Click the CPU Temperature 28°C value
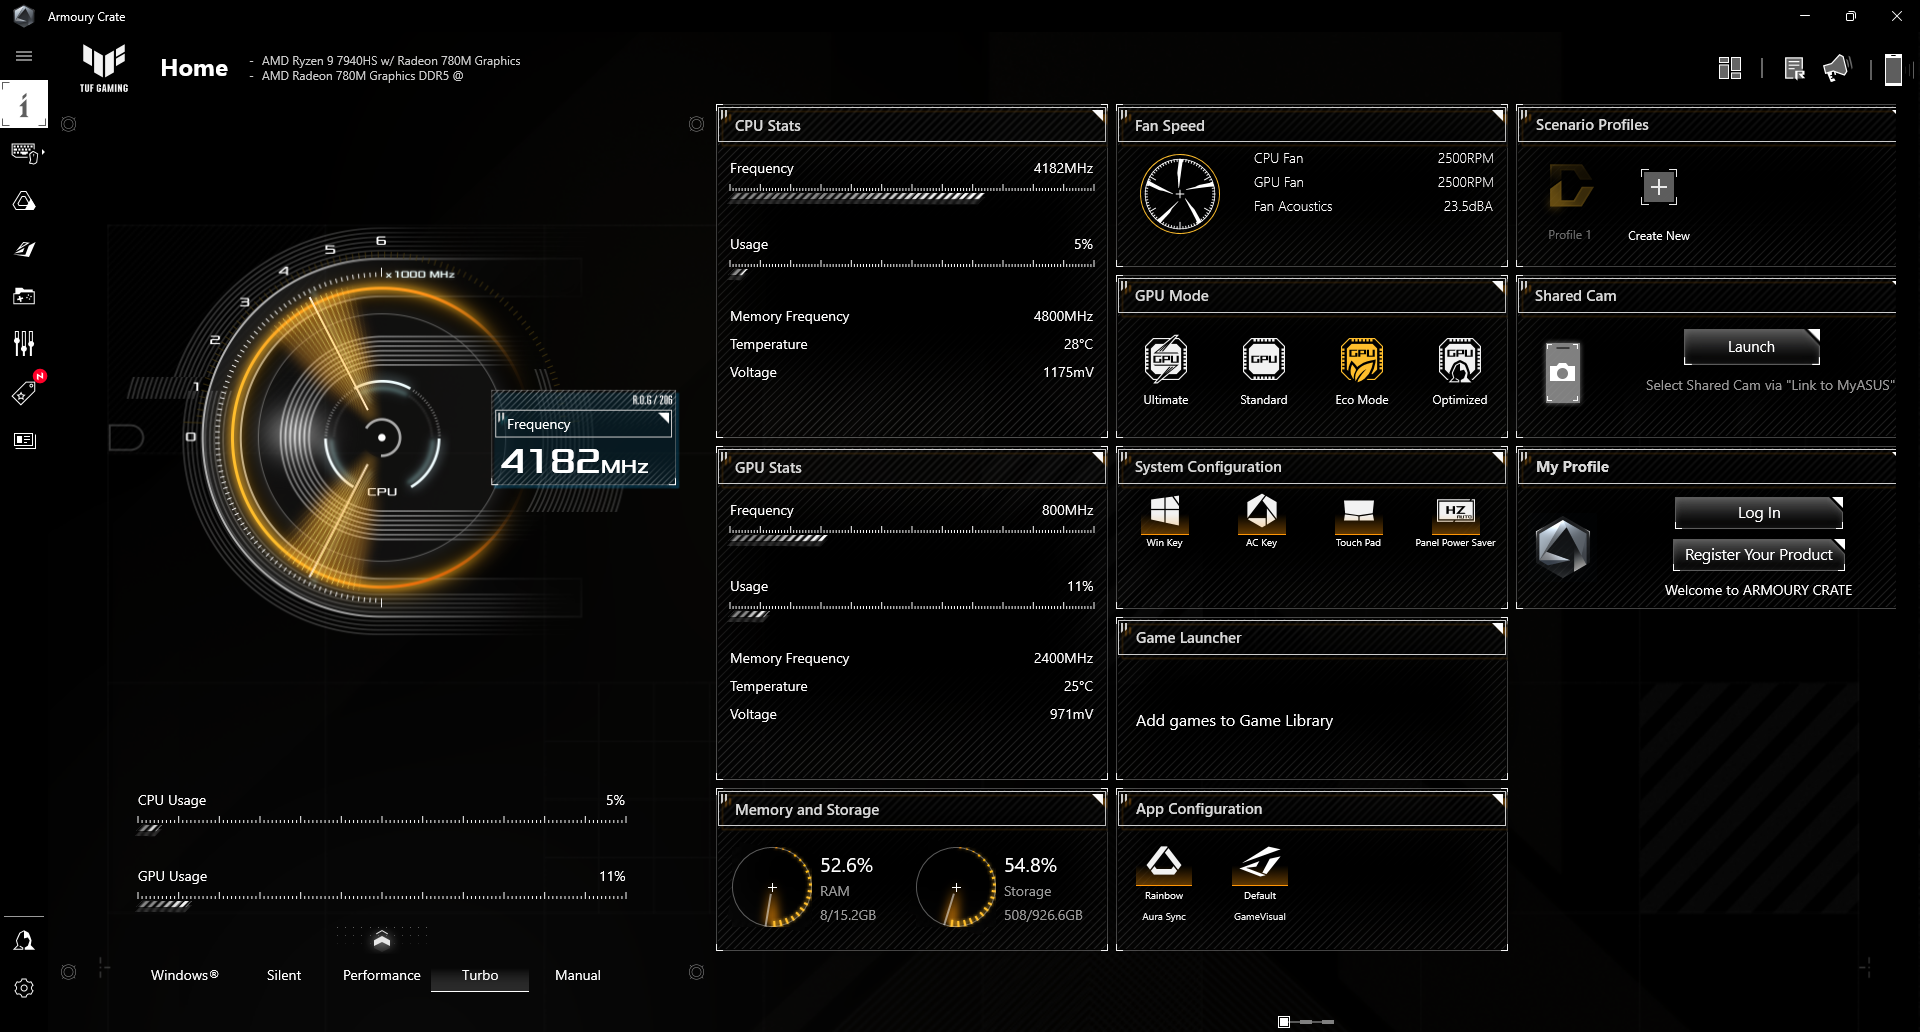The height and width of the screenshot is (1032, 1920). (x=1078, y=344)
